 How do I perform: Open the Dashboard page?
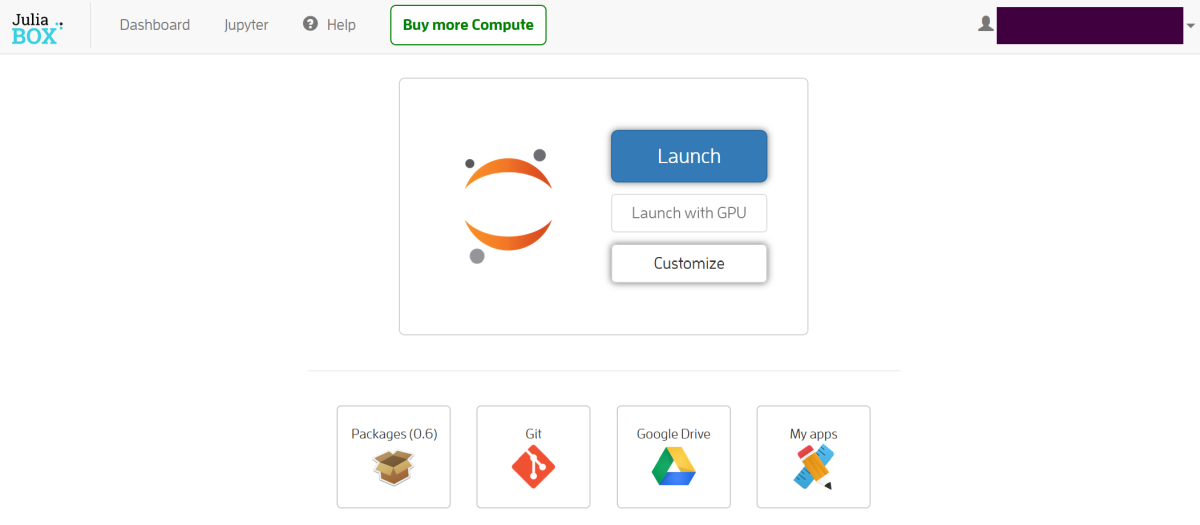pos(155,25)
